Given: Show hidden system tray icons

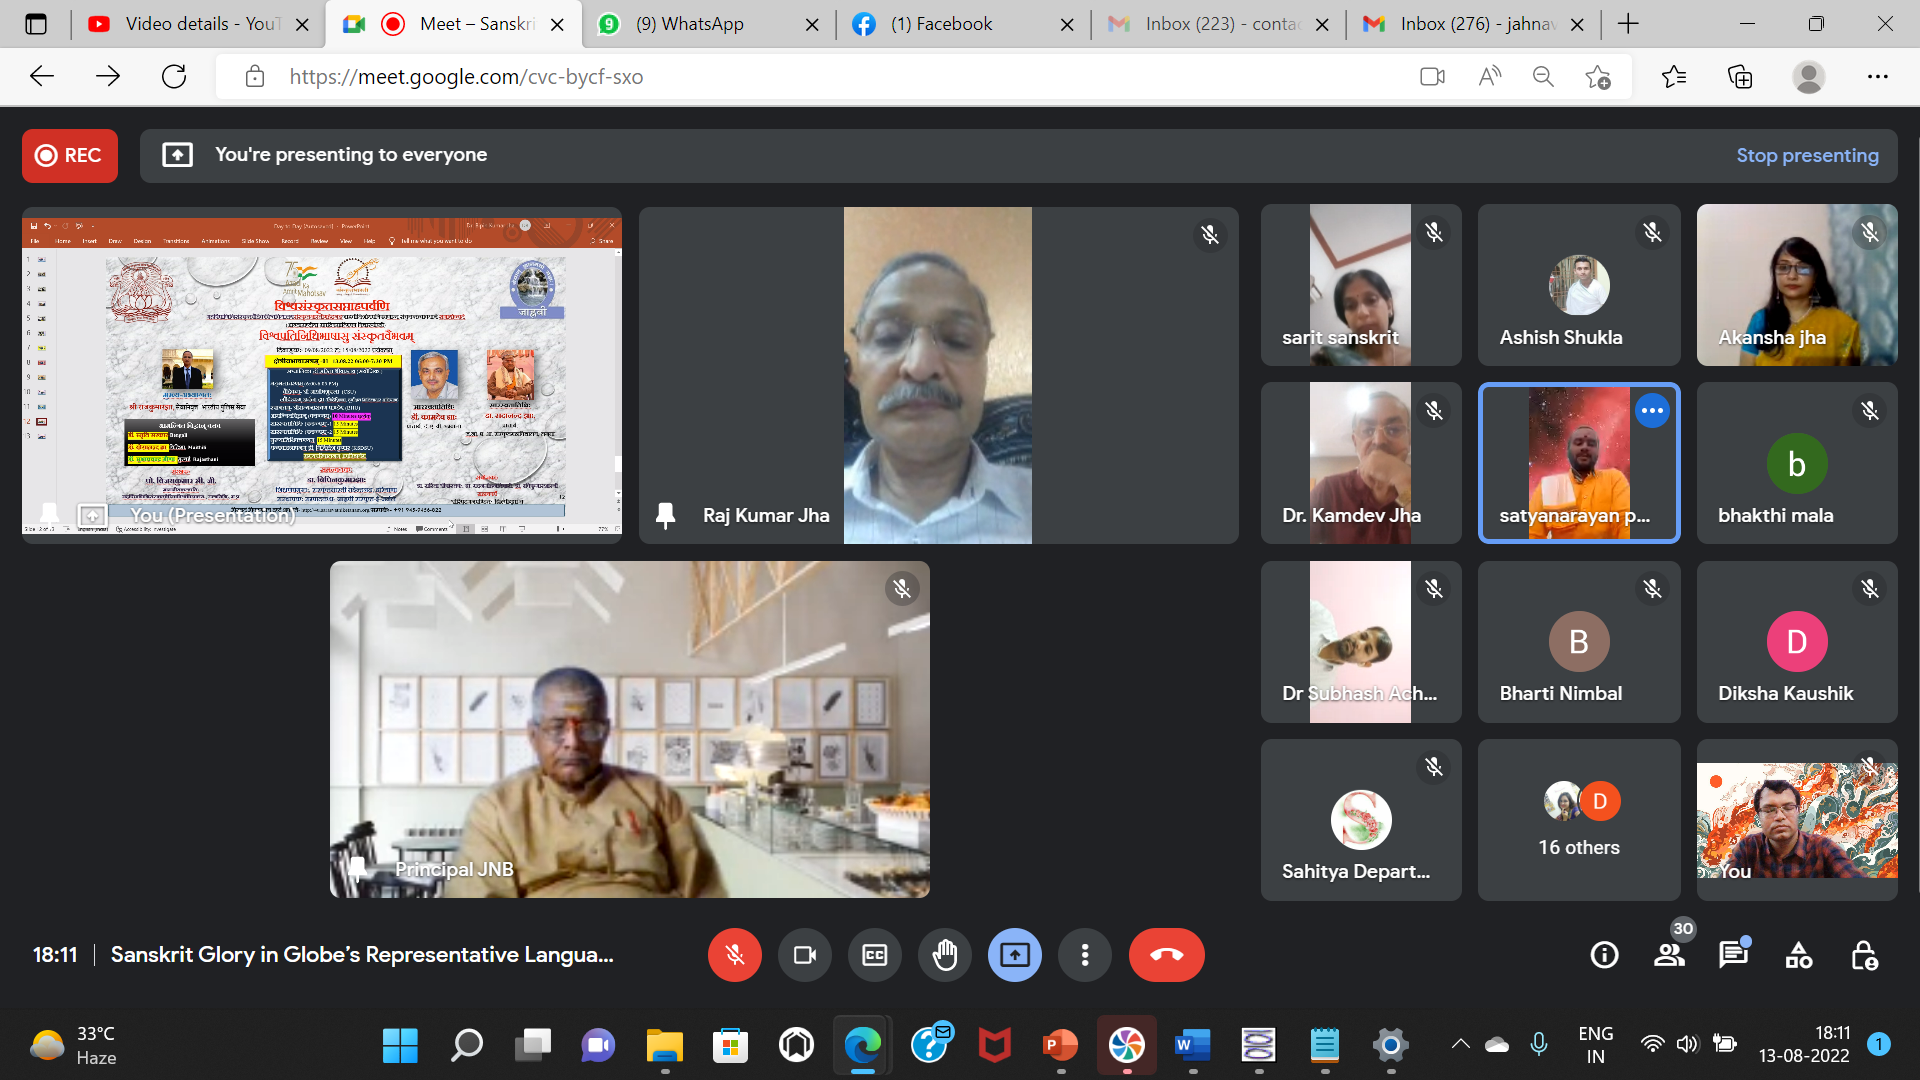Looking at the screenshot, I should (1460, 1045).
